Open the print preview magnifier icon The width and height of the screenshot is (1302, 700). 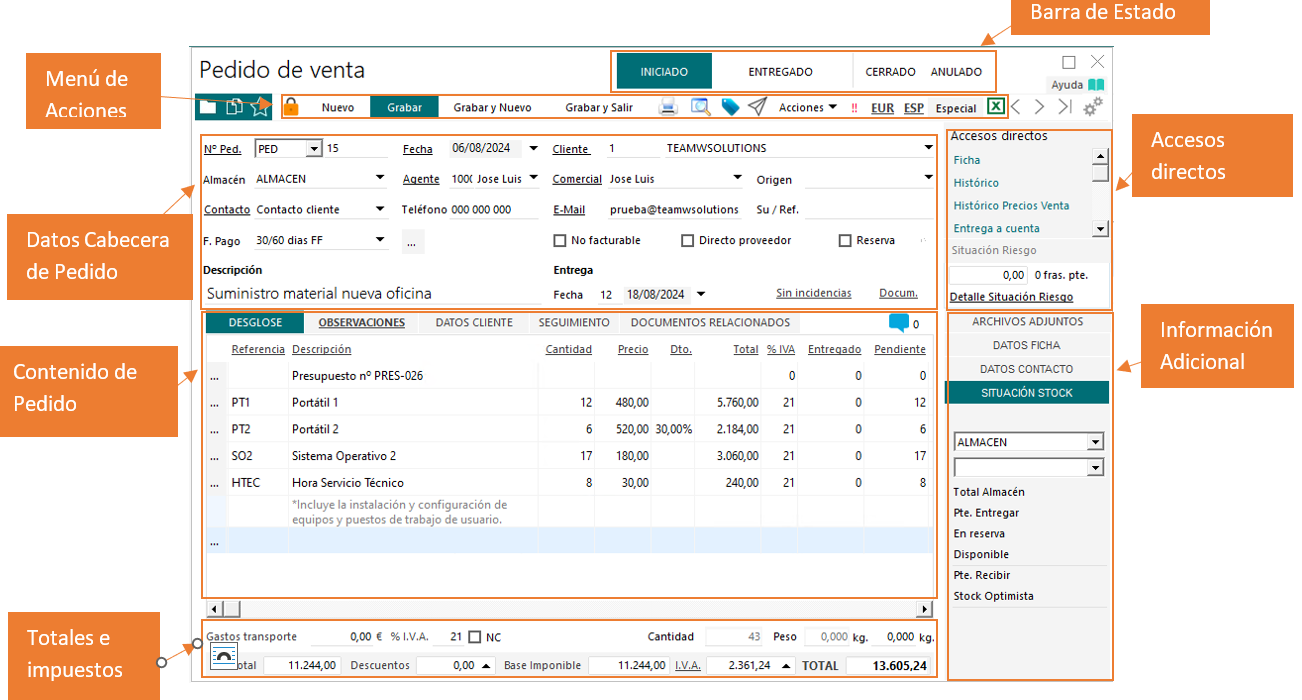pos(700,107)
